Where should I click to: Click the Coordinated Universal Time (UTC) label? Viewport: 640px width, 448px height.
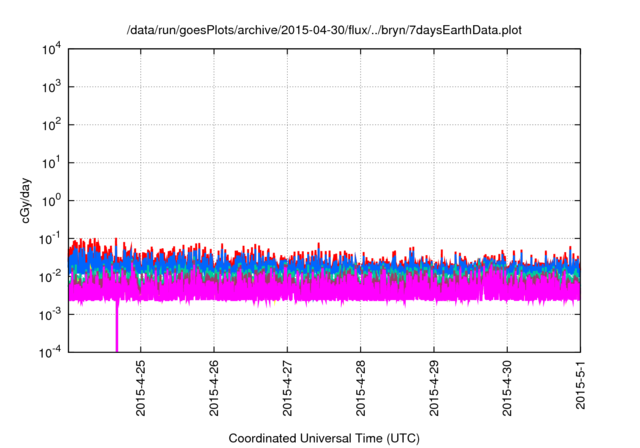324,438
